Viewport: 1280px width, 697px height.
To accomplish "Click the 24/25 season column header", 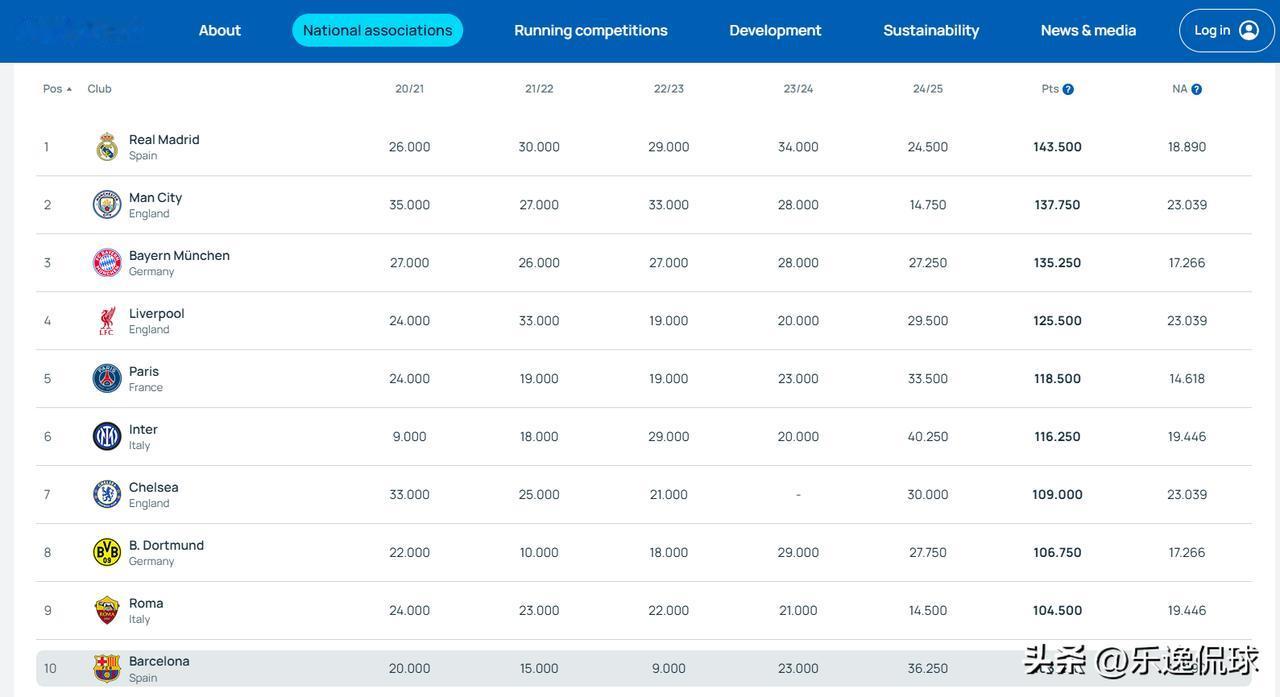I will (928, 89).
